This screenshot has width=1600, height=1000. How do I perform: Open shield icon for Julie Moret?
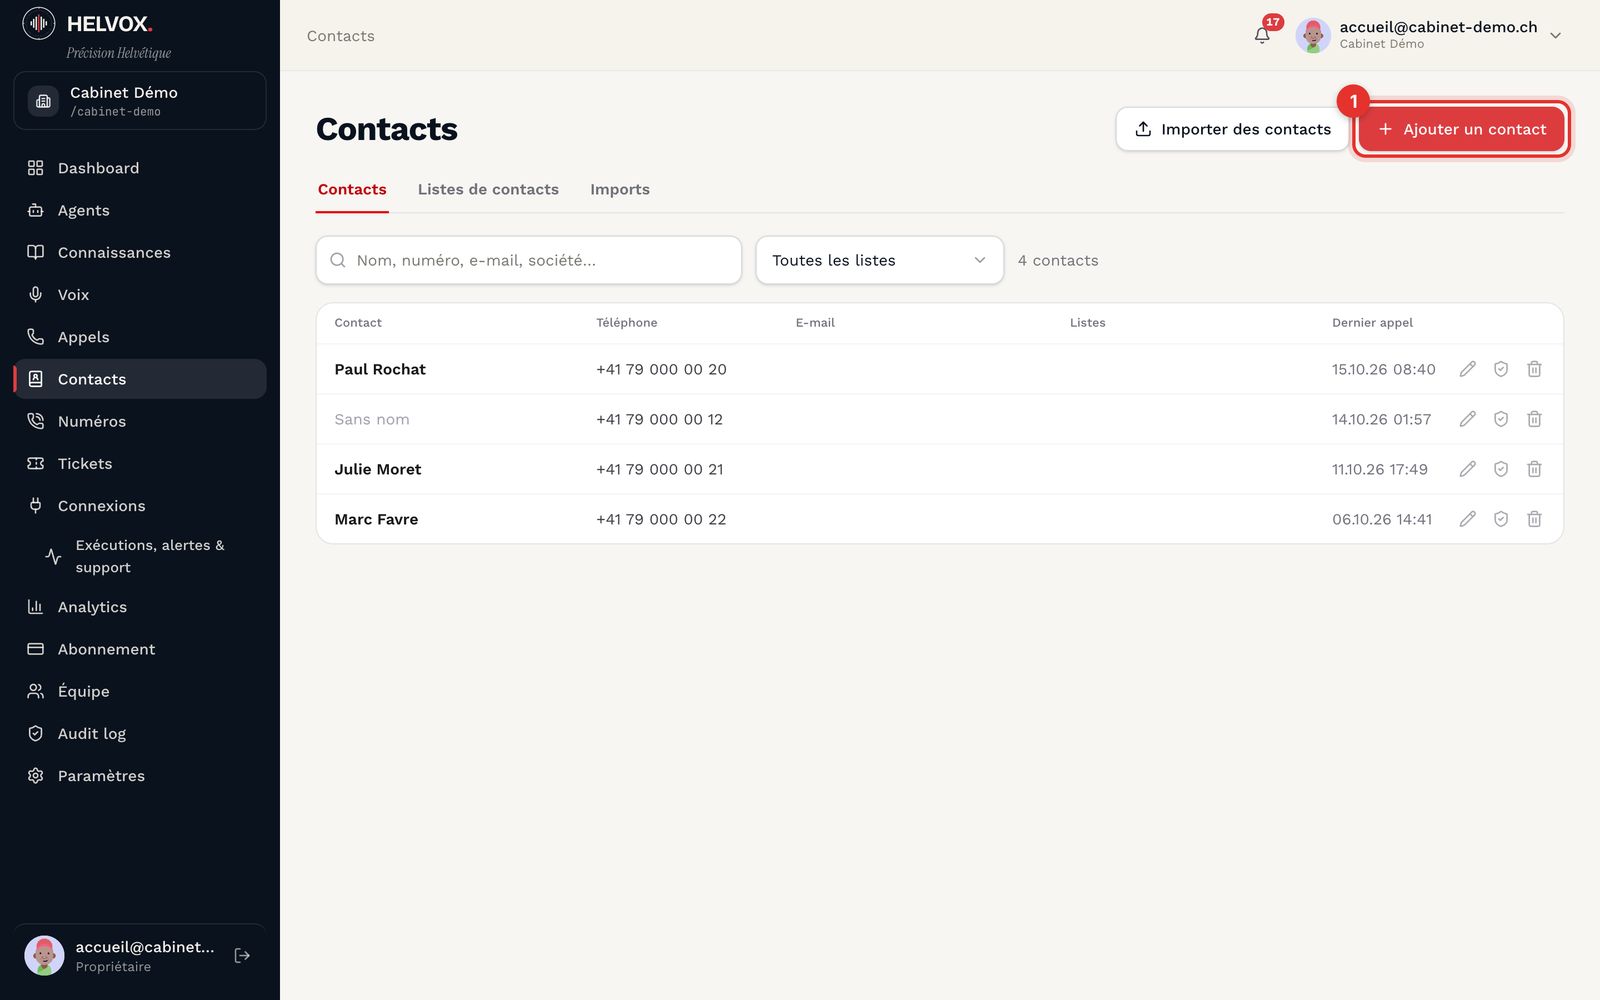[1501, 469]
